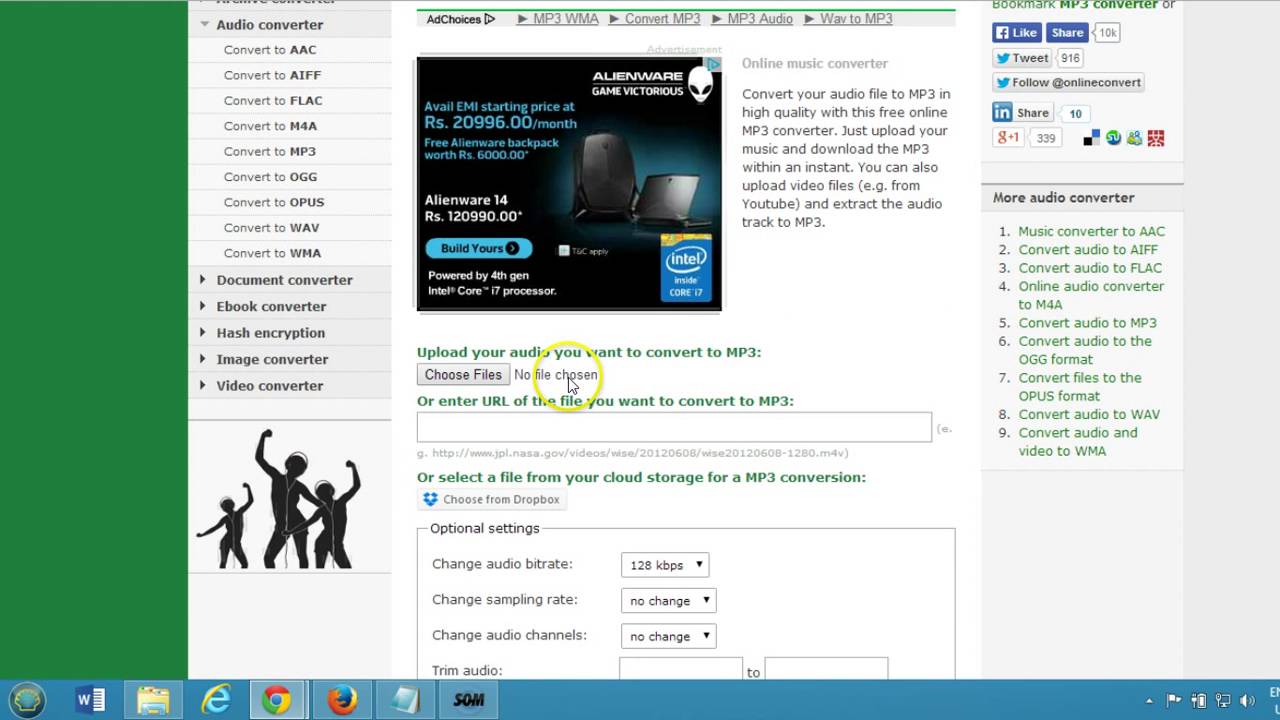Viewport: 1280px width, 720px height.
Task: Click the Facebook Like button
Action: click(x=1017, y=33)
